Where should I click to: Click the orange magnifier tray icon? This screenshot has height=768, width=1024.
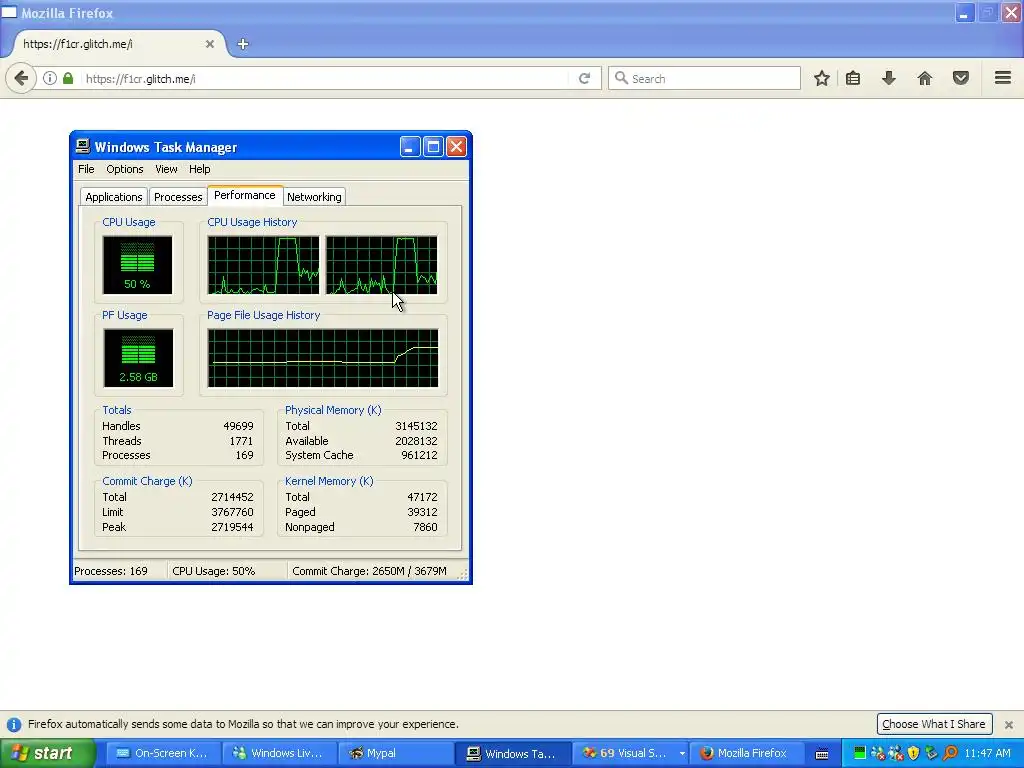click(x=950, y=753)
